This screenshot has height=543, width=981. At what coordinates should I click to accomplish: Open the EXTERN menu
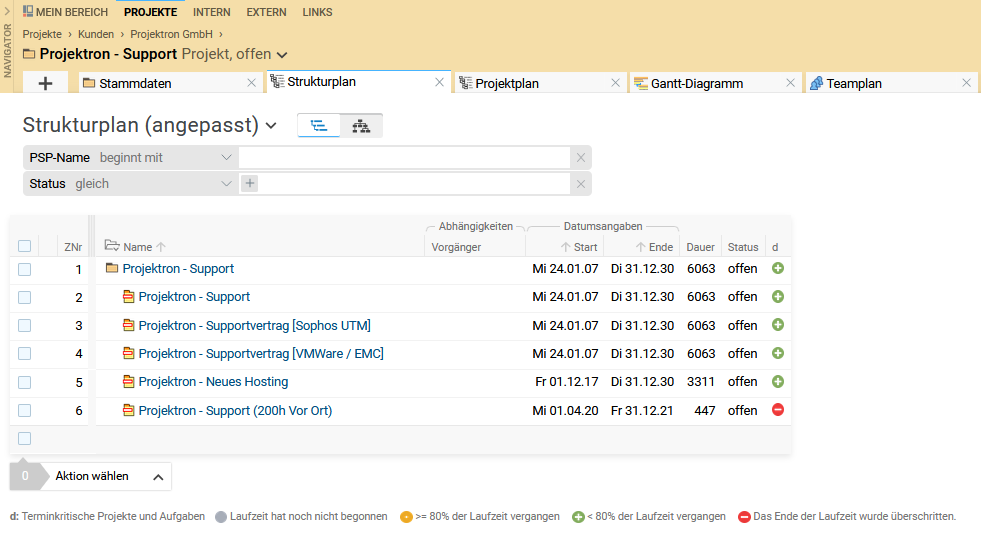266,12
